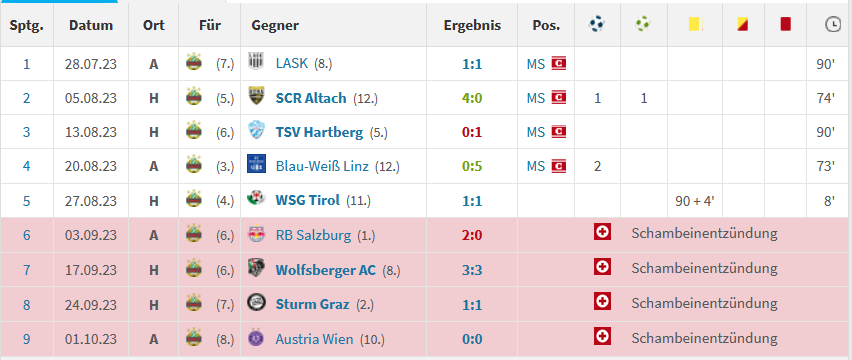852x360 pixels.
Task: Click the LASK club crest icon
Action: tap(256, 62)
